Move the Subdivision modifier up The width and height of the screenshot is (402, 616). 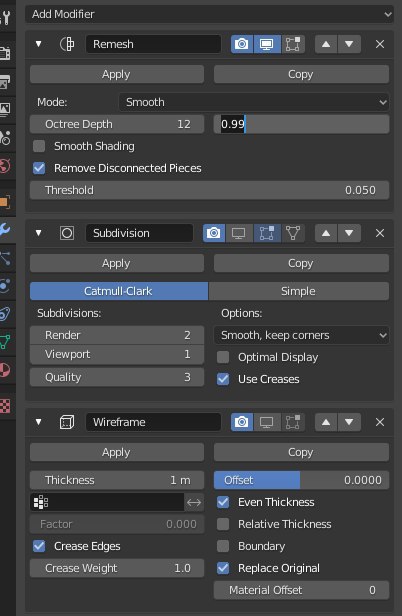pos(326,233)
